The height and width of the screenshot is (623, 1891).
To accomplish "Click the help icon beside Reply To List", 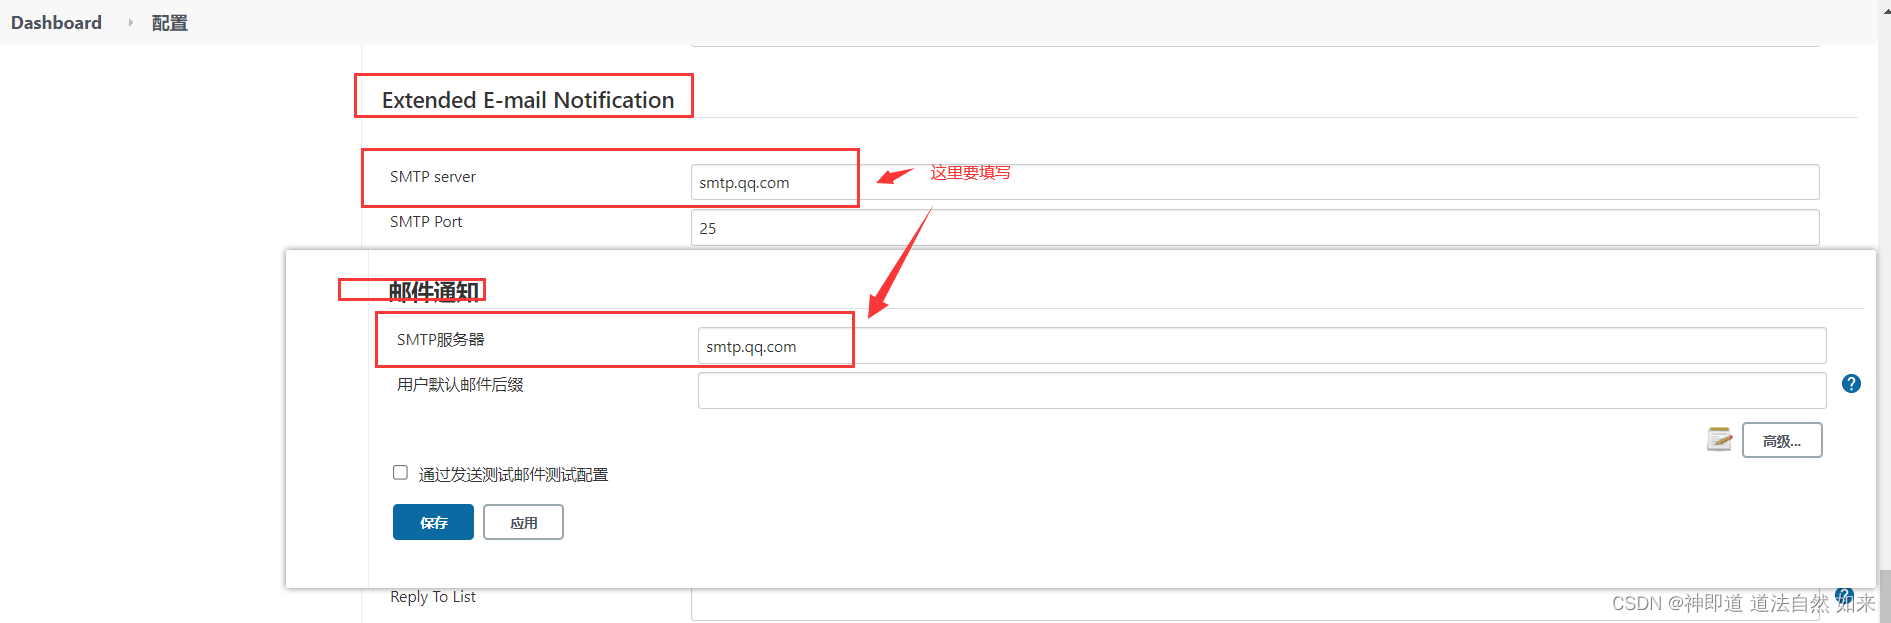I will click(1844, 595).
